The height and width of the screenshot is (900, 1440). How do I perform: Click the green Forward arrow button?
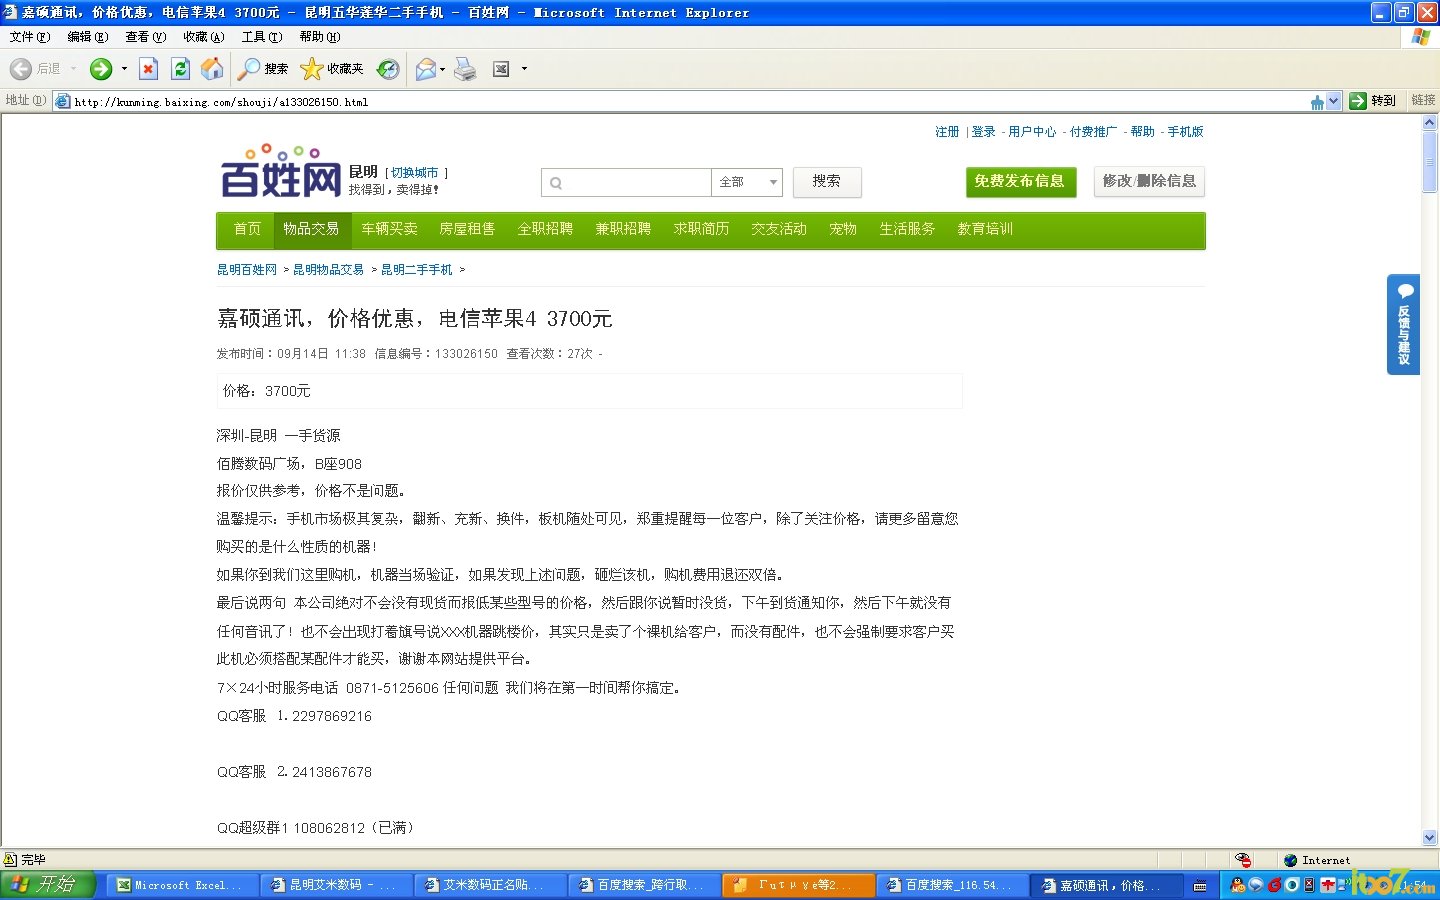tap(101, 68)
